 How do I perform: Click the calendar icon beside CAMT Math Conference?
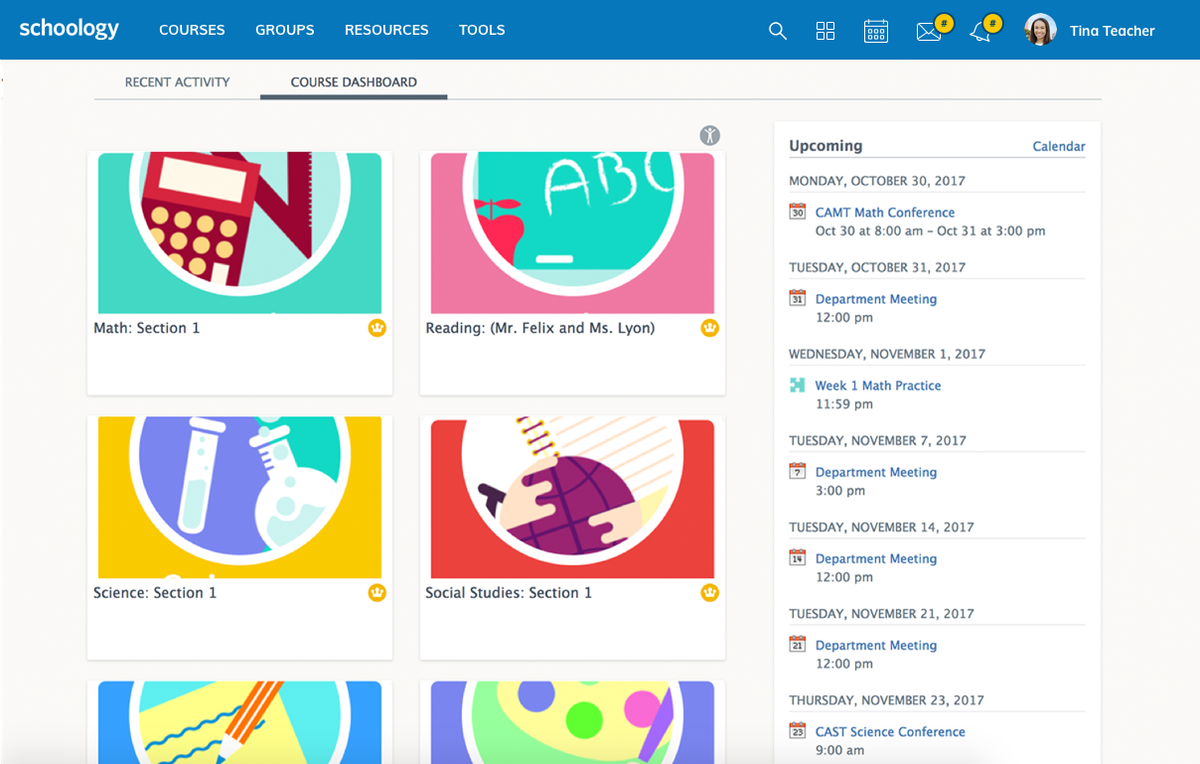[x=797, y=212]
